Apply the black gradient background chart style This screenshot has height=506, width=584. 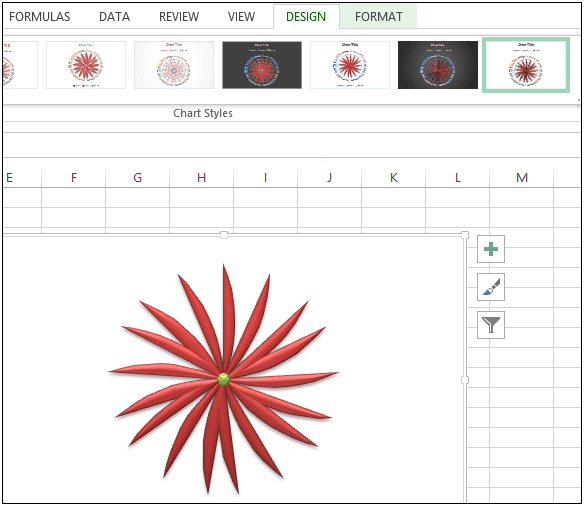438,65
